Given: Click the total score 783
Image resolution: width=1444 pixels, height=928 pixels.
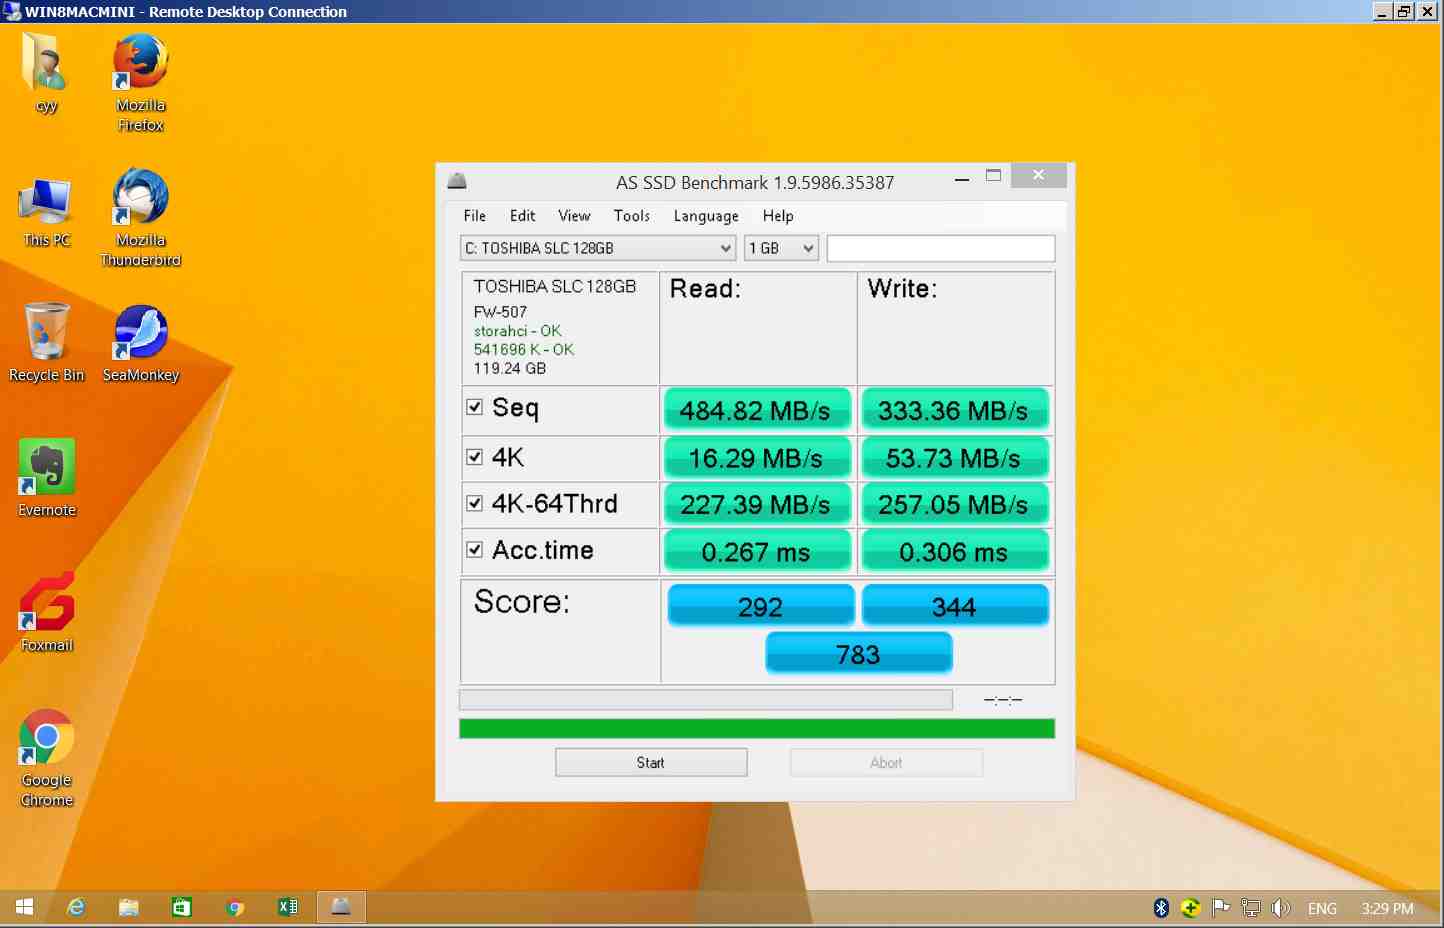Looking at the screenshot, I should point(858,654).
